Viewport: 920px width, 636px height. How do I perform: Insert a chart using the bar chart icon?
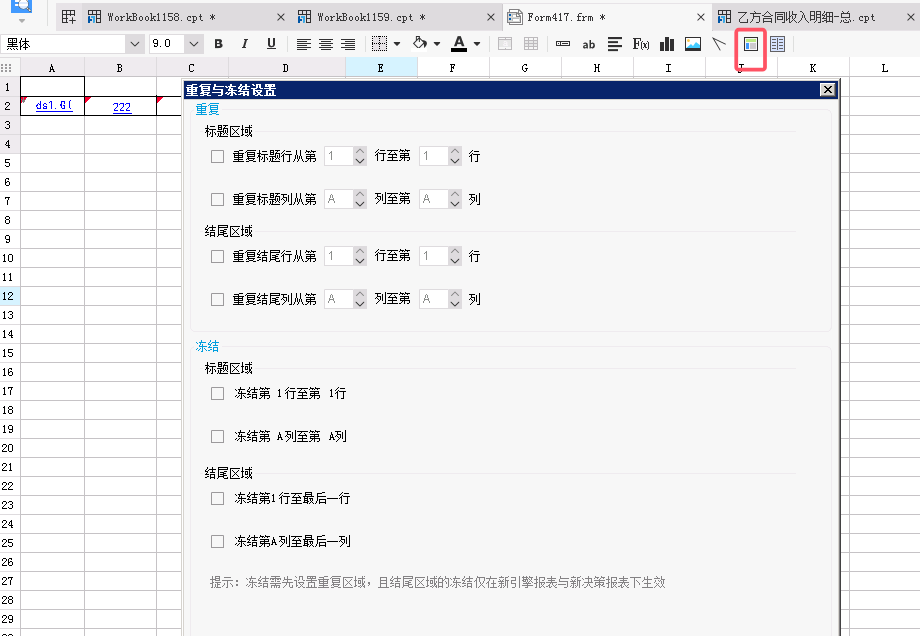pos(667,44)
